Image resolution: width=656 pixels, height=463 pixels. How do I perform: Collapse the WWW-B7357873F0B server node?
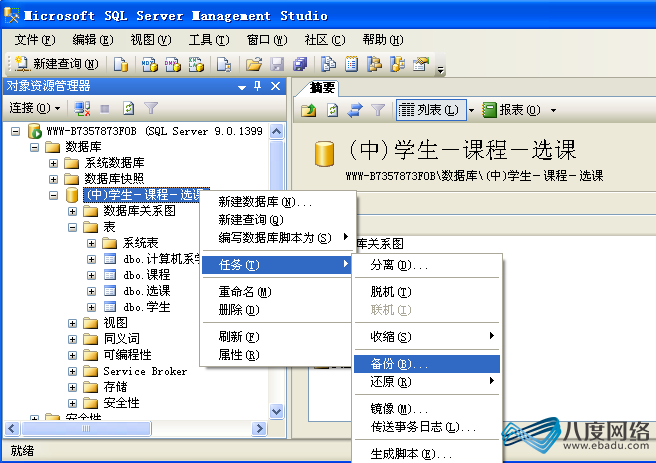pos(15,132)
